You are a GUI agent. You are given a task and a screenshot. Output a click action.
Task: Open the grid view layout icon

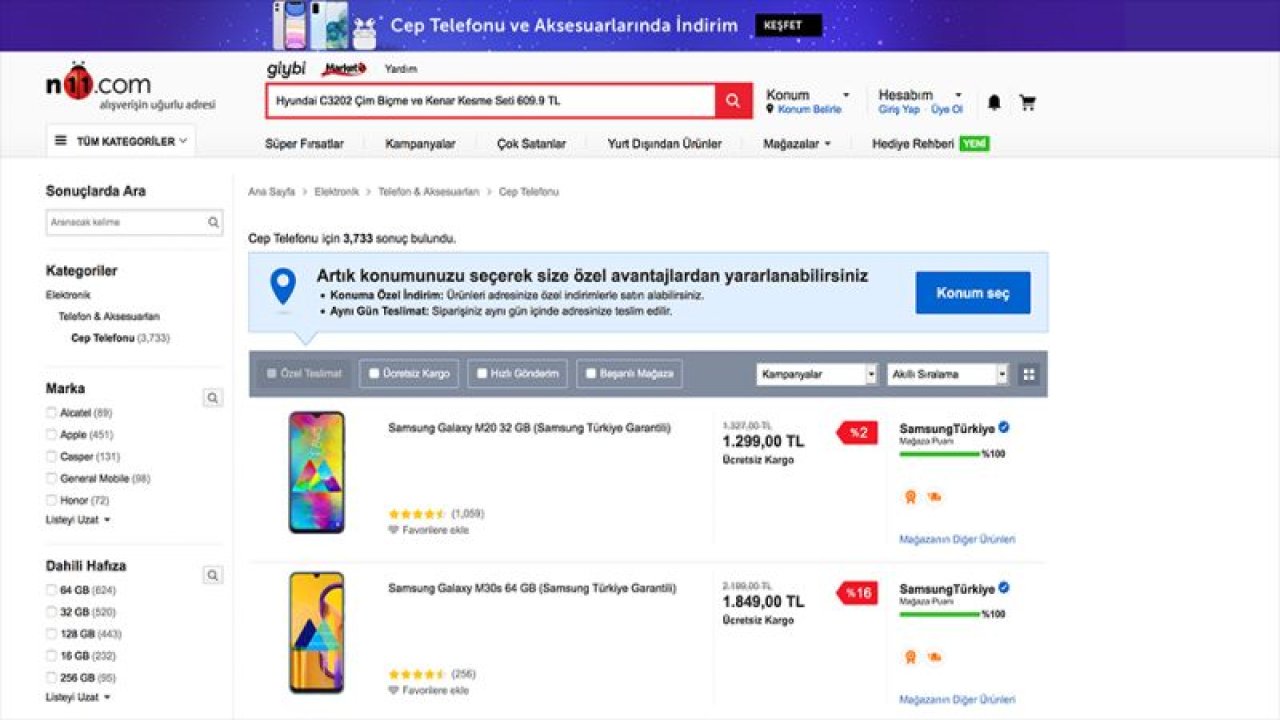pyautogui.click(x=1030, y=373)
